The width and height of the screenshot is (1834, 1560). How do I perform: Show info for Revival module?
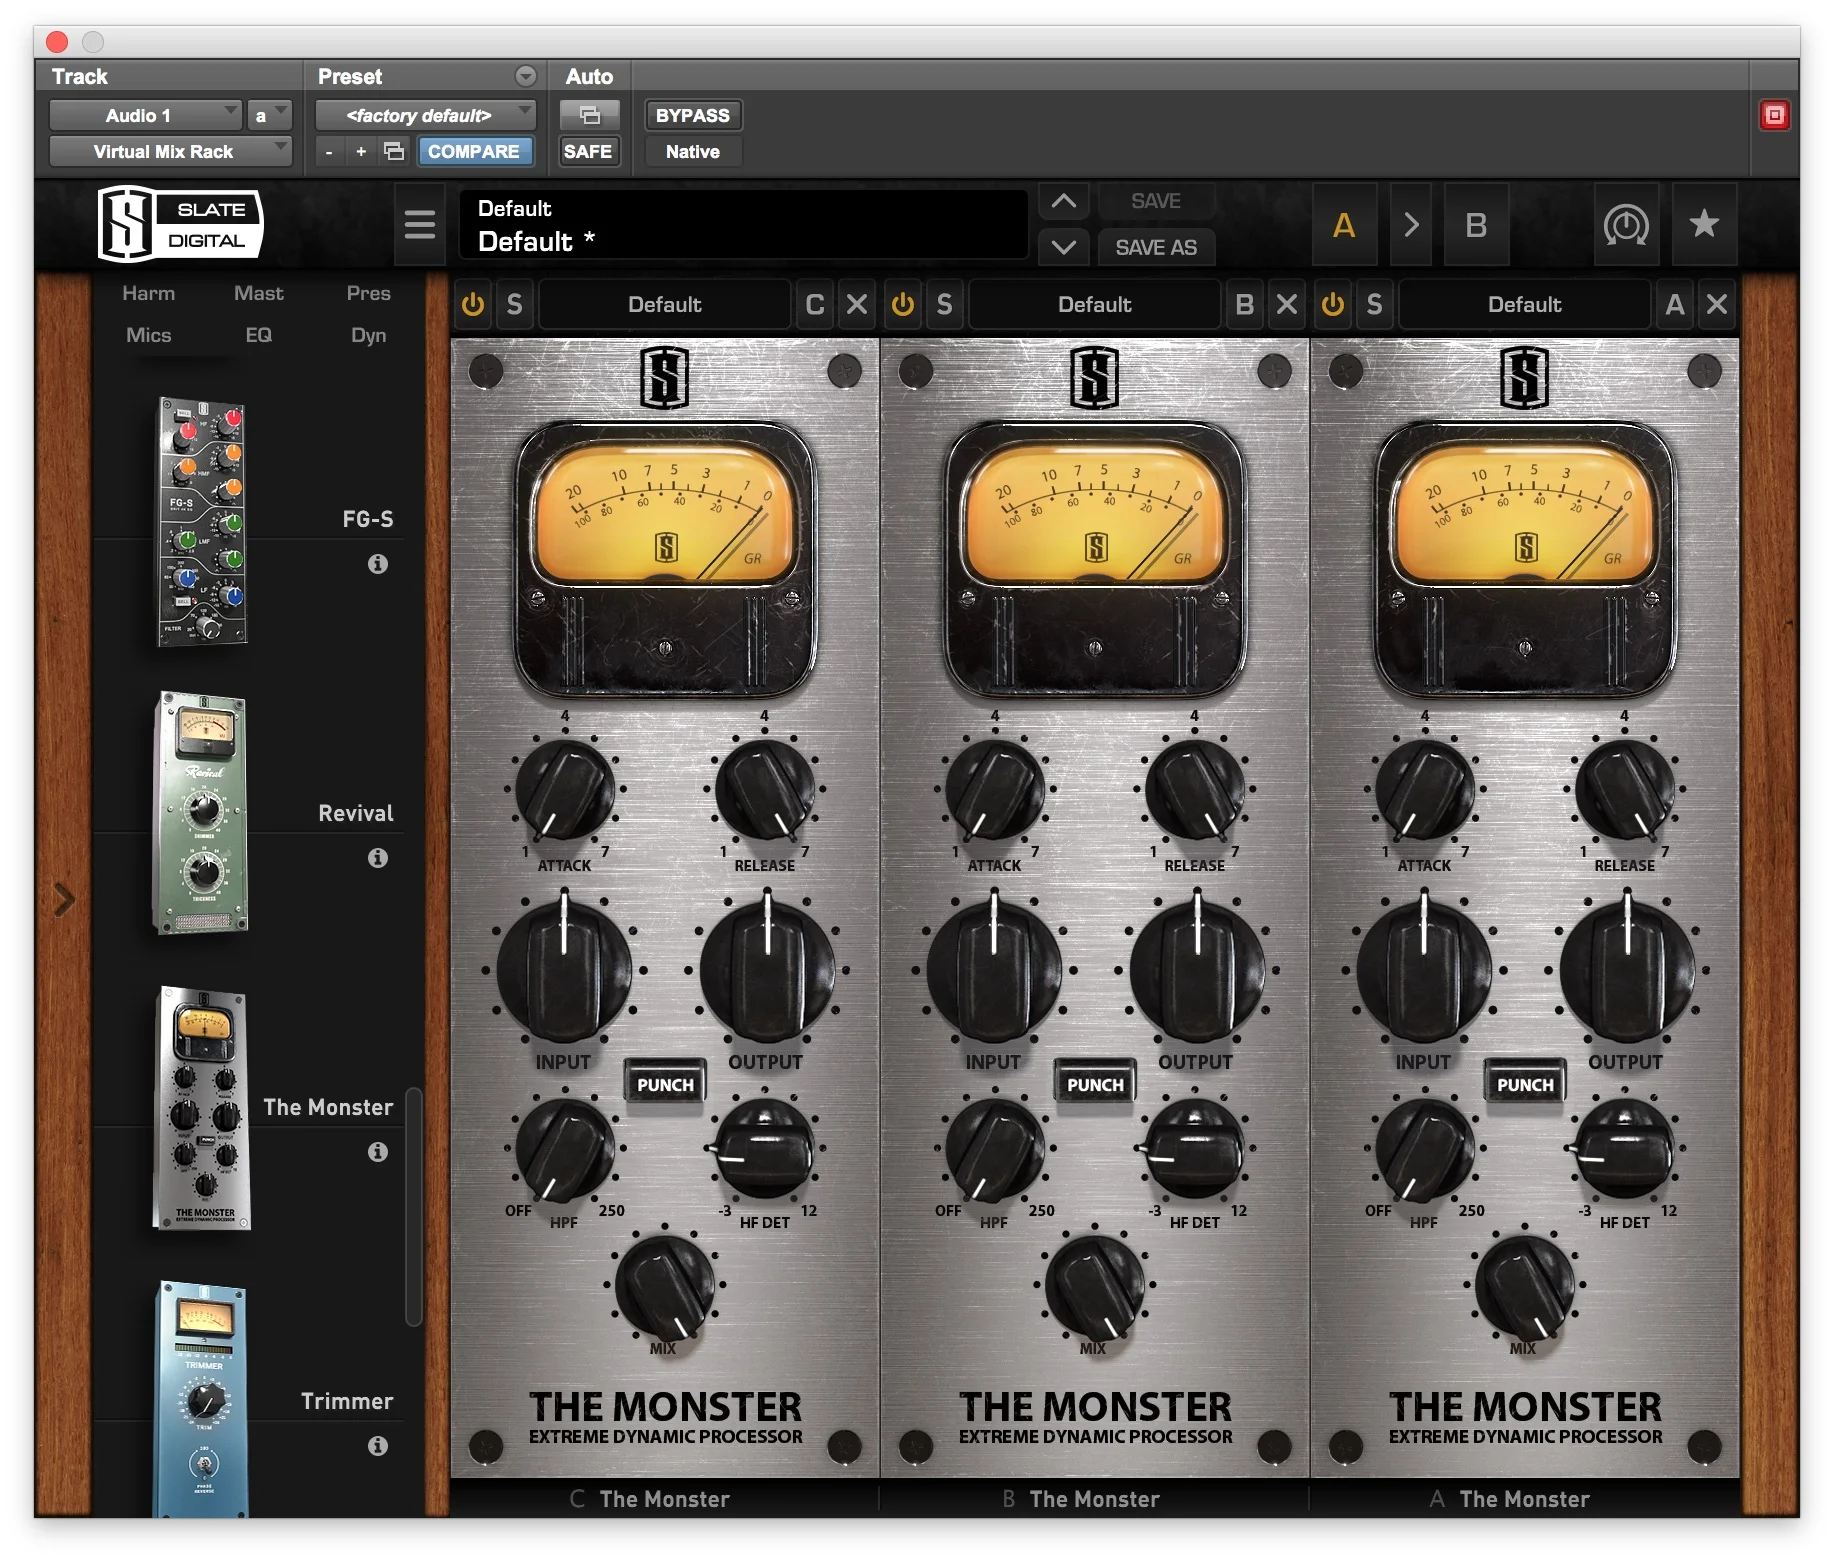(x=378, y=858)
